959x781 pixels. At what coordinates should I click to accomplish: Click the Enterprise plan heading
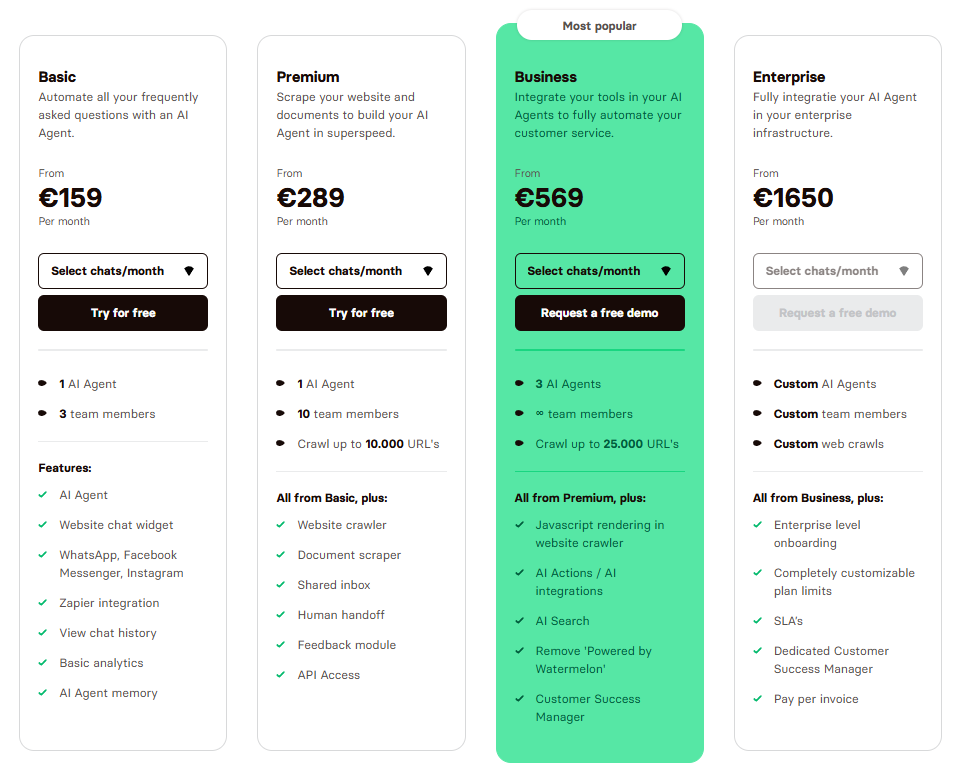click(x=789, y=77)
